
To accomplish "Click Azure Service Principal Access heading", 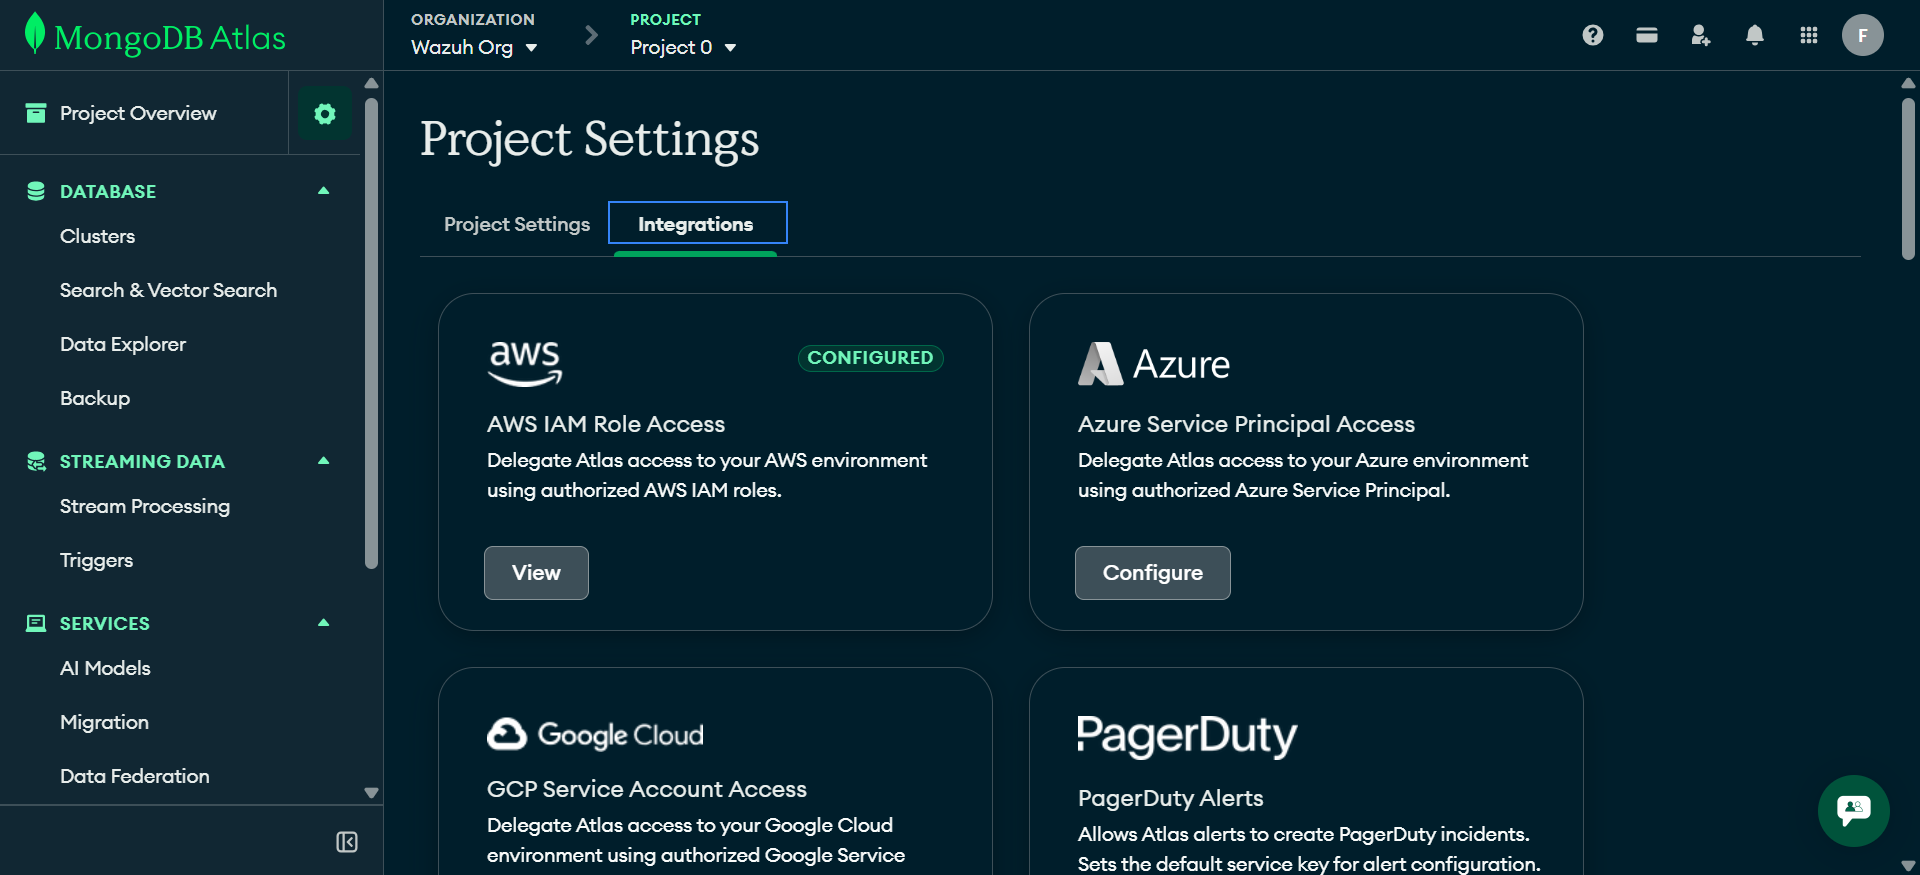I will (x=1246, y=424).
